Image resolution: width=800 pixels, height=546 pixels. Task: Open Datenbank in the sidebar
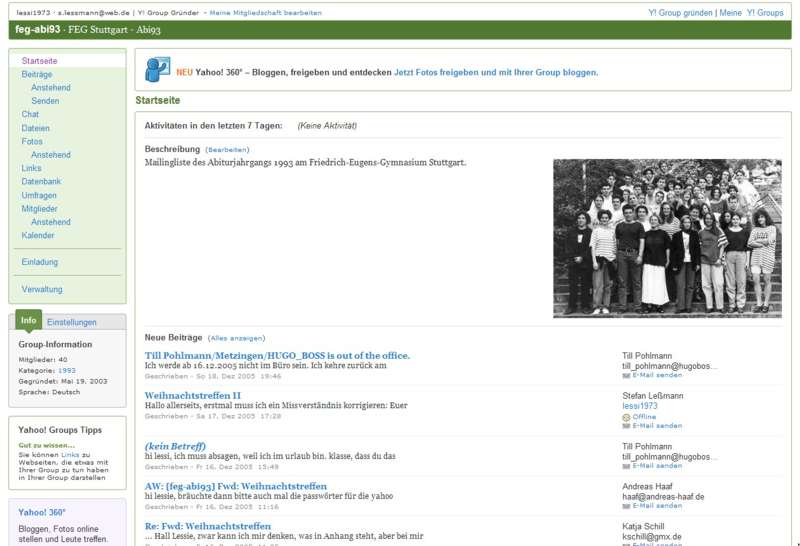coord(41,181)
